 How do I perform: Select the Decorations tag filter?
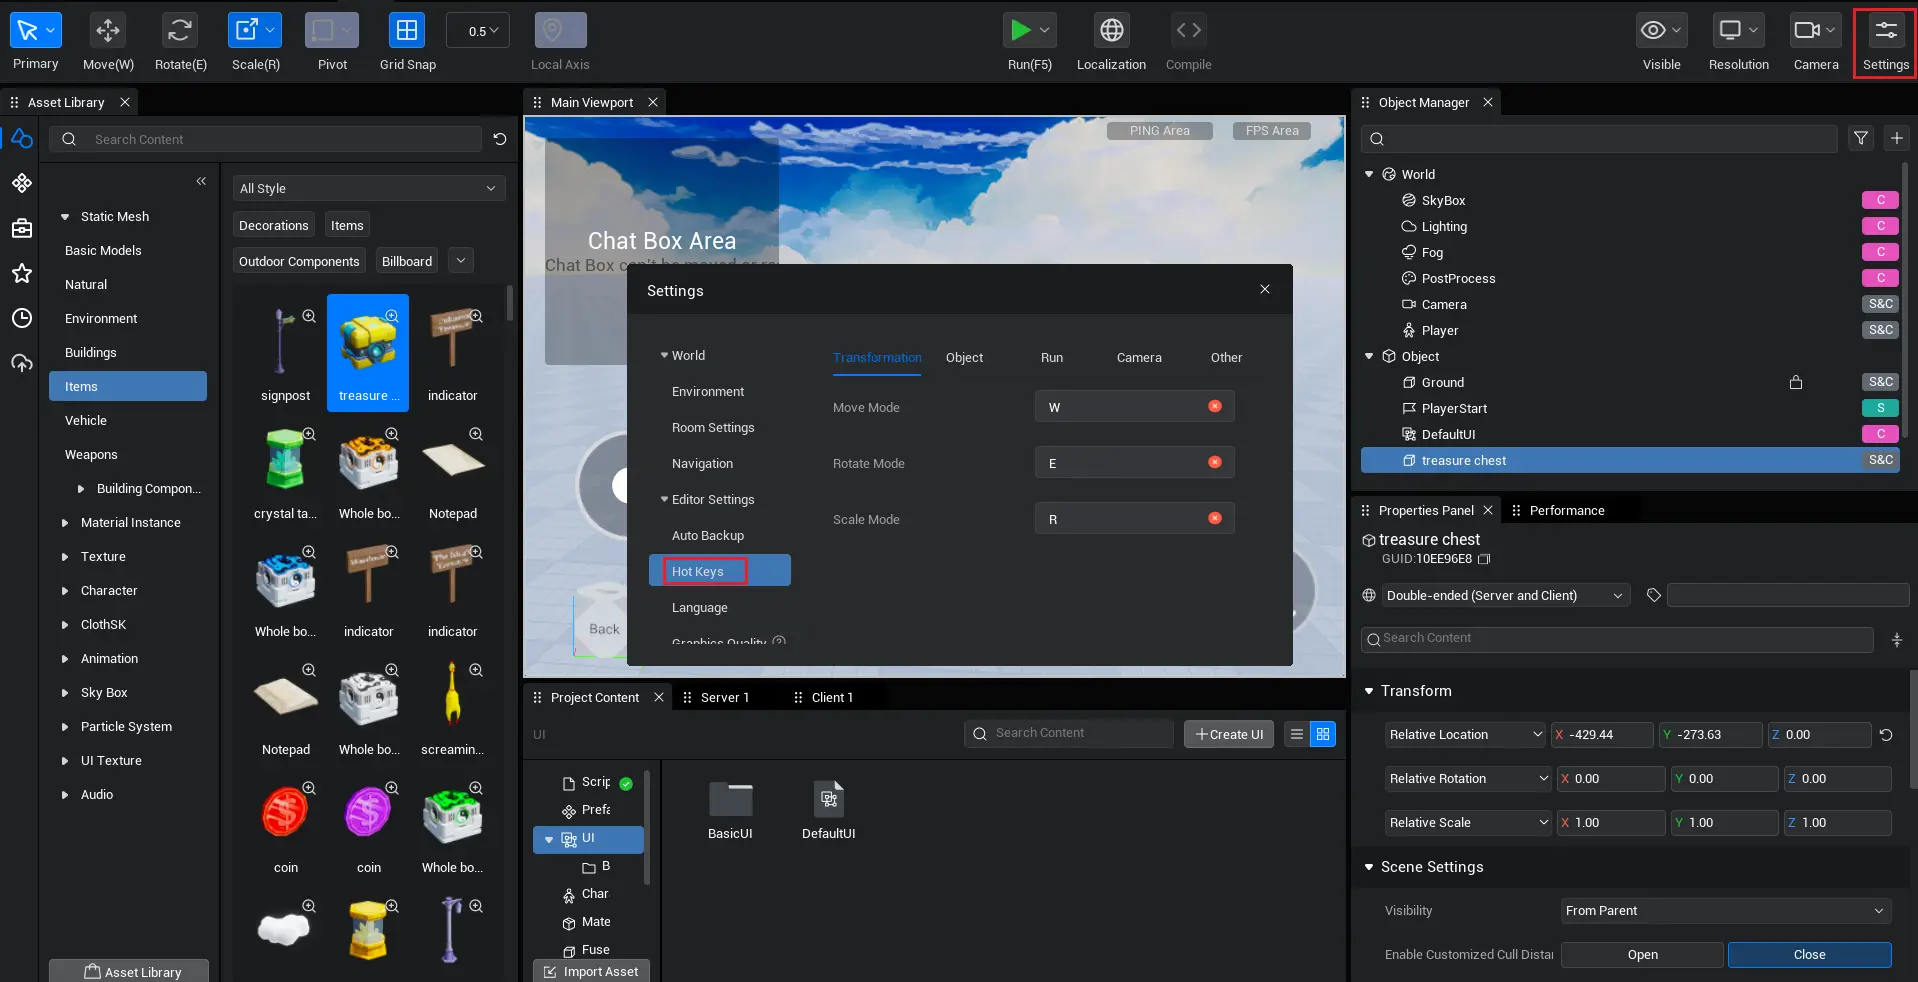pyautogui.click(x=274, y=225)
